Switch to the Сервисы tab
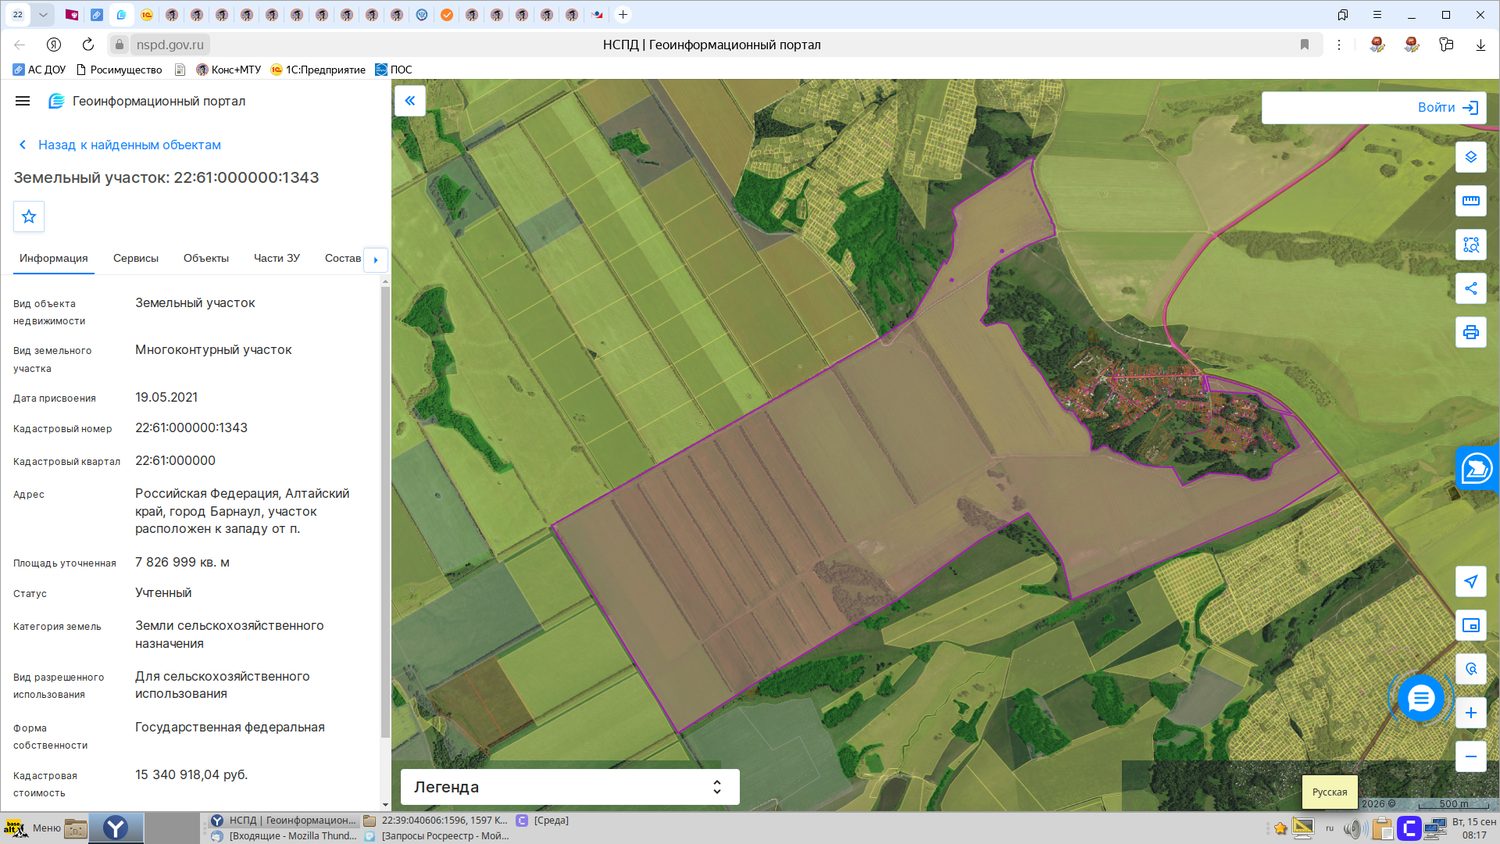The height and width of the screenshot is (844, 1500). pos(136,258)
